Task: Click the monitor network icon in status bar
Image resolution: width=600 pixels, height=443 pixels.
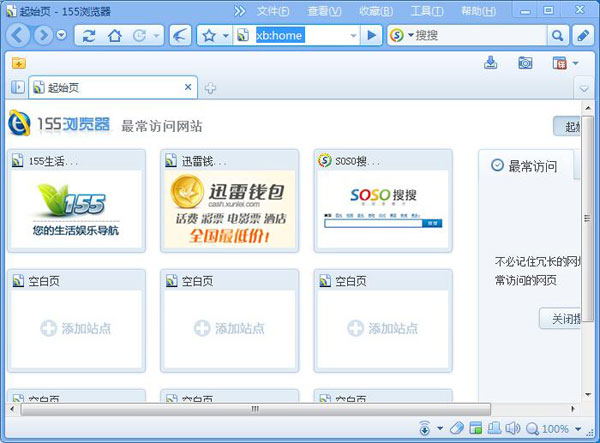Action: coord(494,428)
